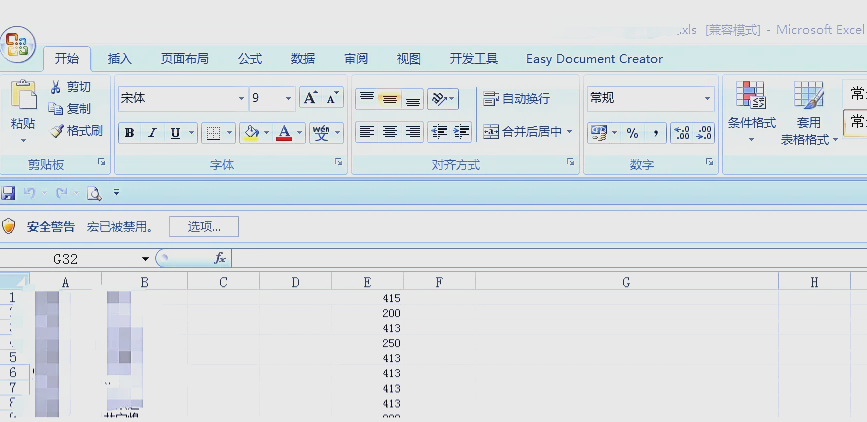Click the Office button logo
This screenshot has width=867, height=422.
(x=19, y=43)
